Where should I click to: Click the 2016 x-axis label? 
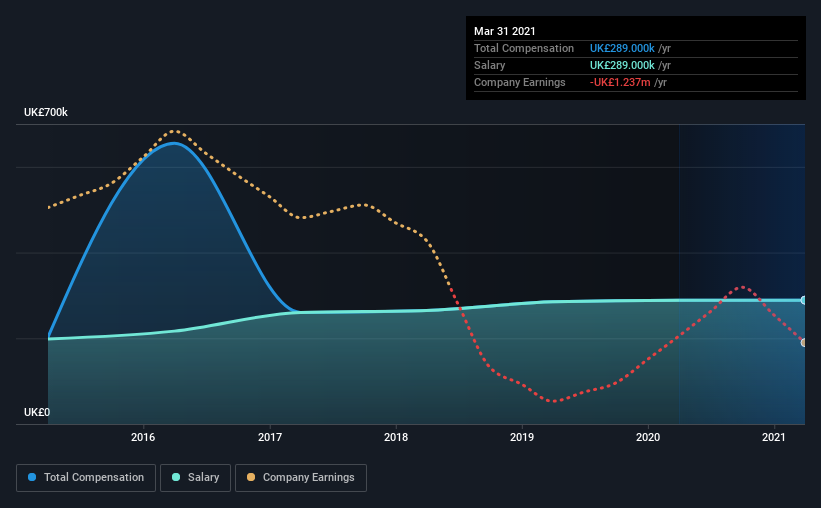tap(143, 437)
